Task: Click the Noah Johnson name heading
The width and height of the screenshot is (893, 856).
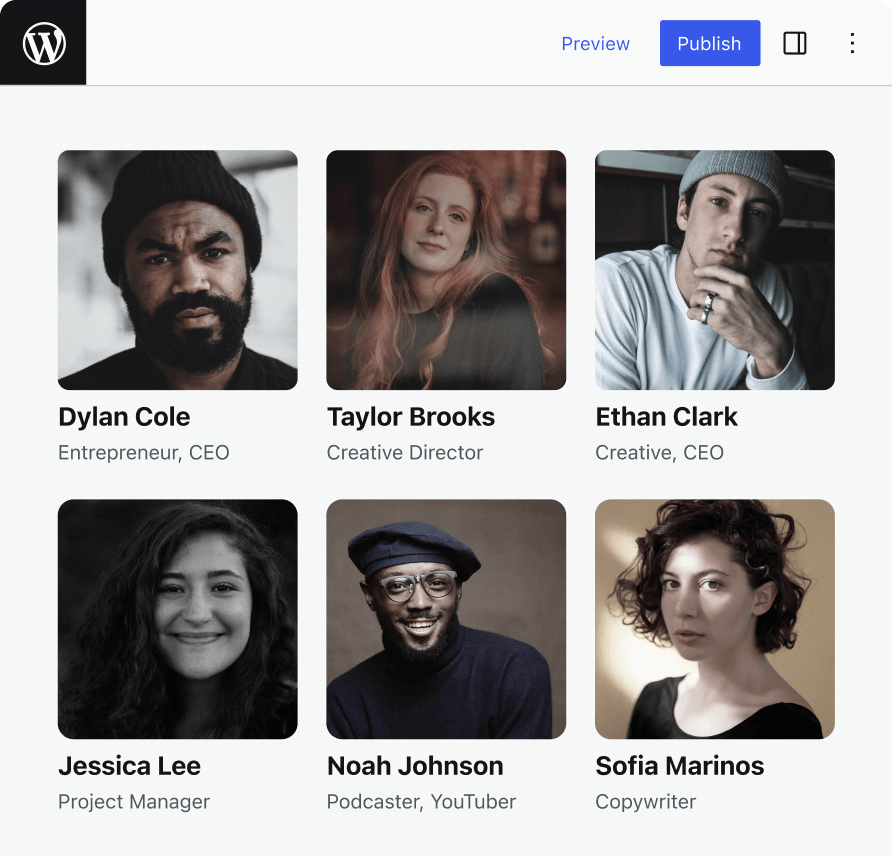Action: pyautogui.click(x=415, y=766)
